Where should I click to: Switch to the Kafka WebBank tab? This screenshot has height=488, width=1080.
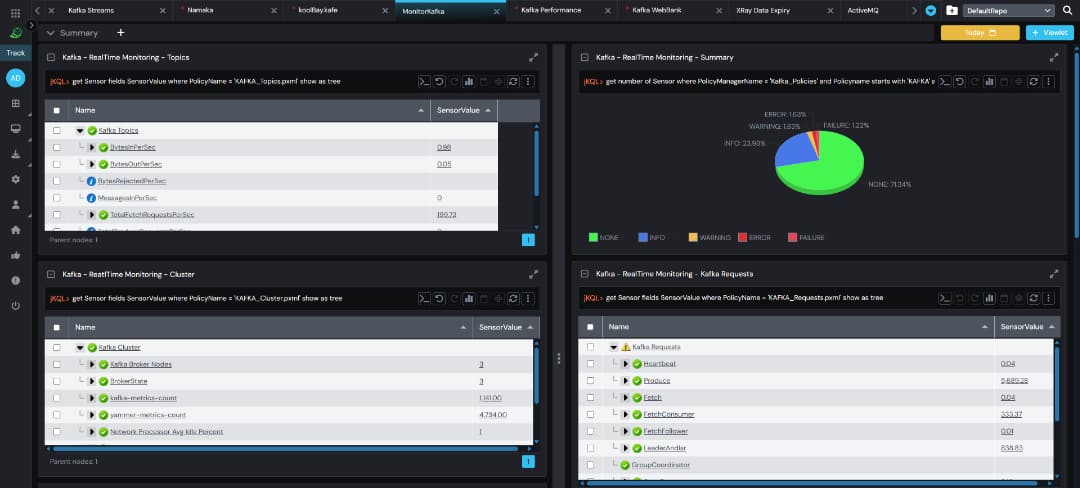point(657,10)
